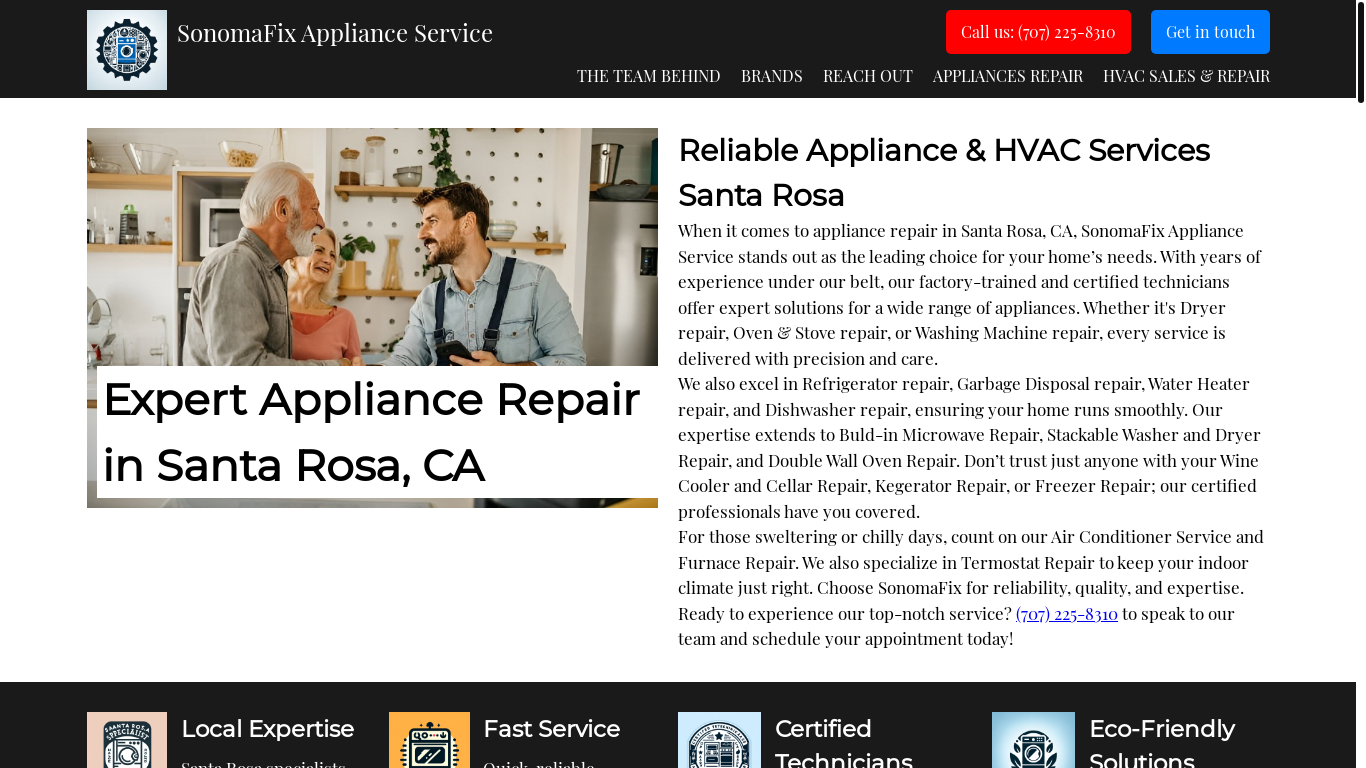Click the Certified Technicians shield icon
This screenshot has width=1366, height=768.
[x=719, y=740]
